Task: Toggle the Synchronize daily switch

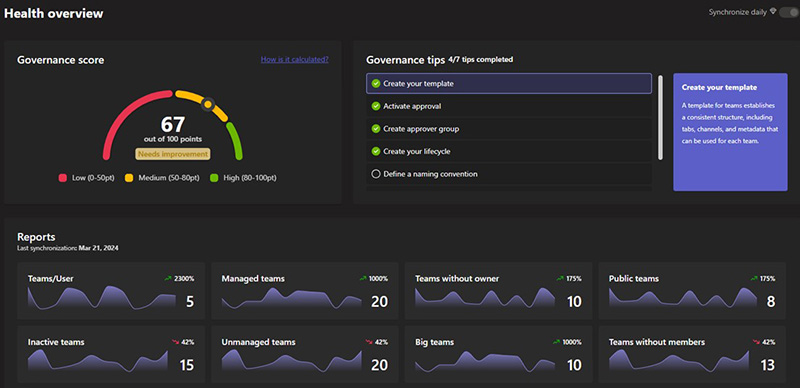Action: pyautogui.click(x=790, y=12)
